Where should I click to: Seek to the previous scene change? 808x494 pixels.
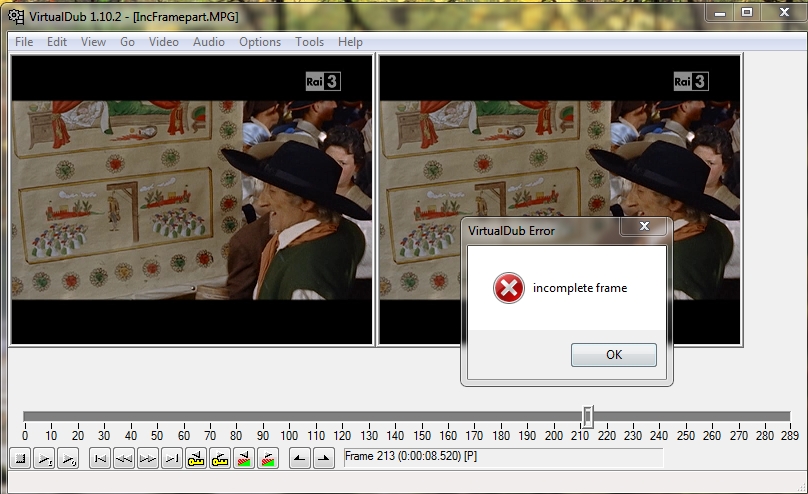click(244, 458)
